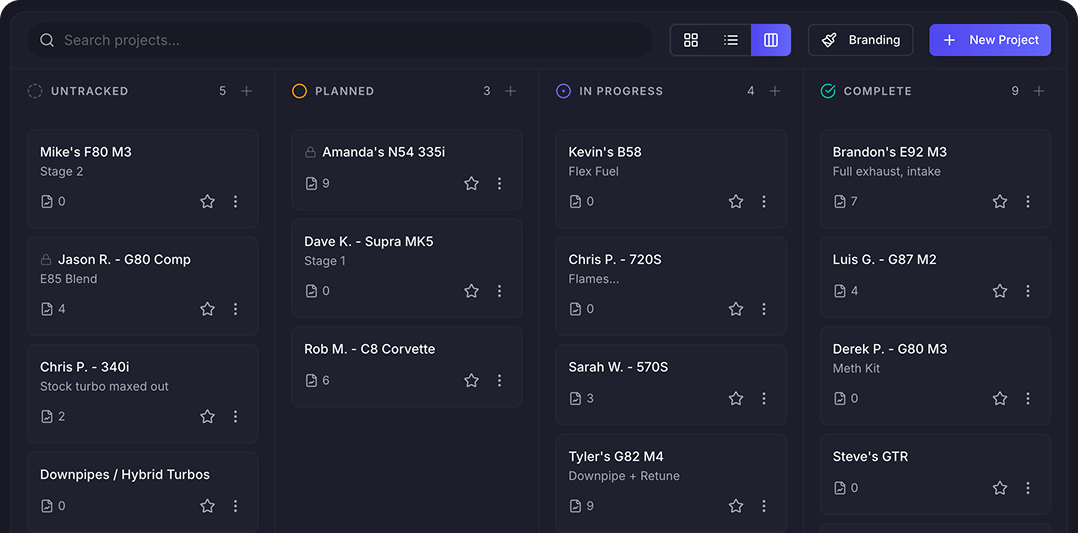Click the log file icon on Brandon's E92 M3
The width and height of the screenshot is (1078, 533).
[839, 202]
